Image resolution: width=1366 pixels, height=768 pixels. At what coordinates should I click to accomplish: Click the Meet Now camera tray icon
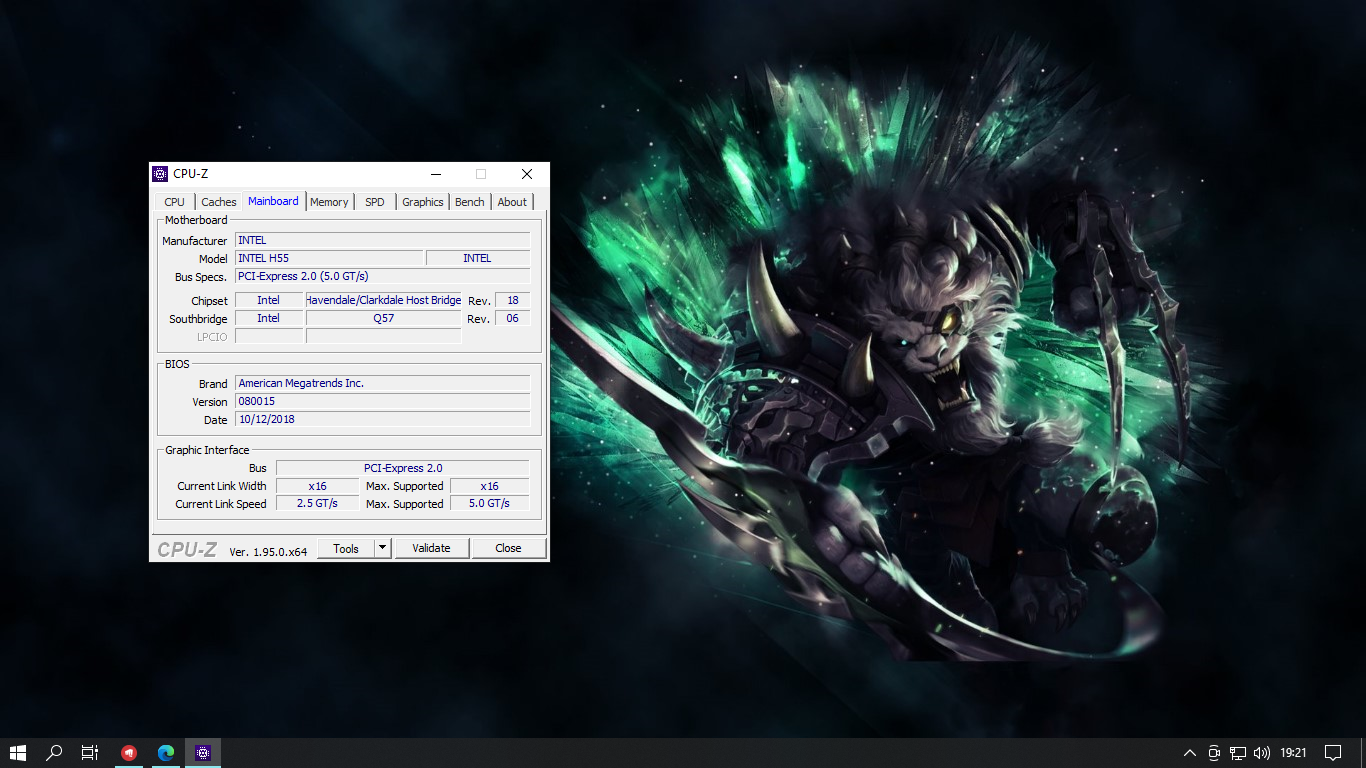click(x=1214, y=753)
